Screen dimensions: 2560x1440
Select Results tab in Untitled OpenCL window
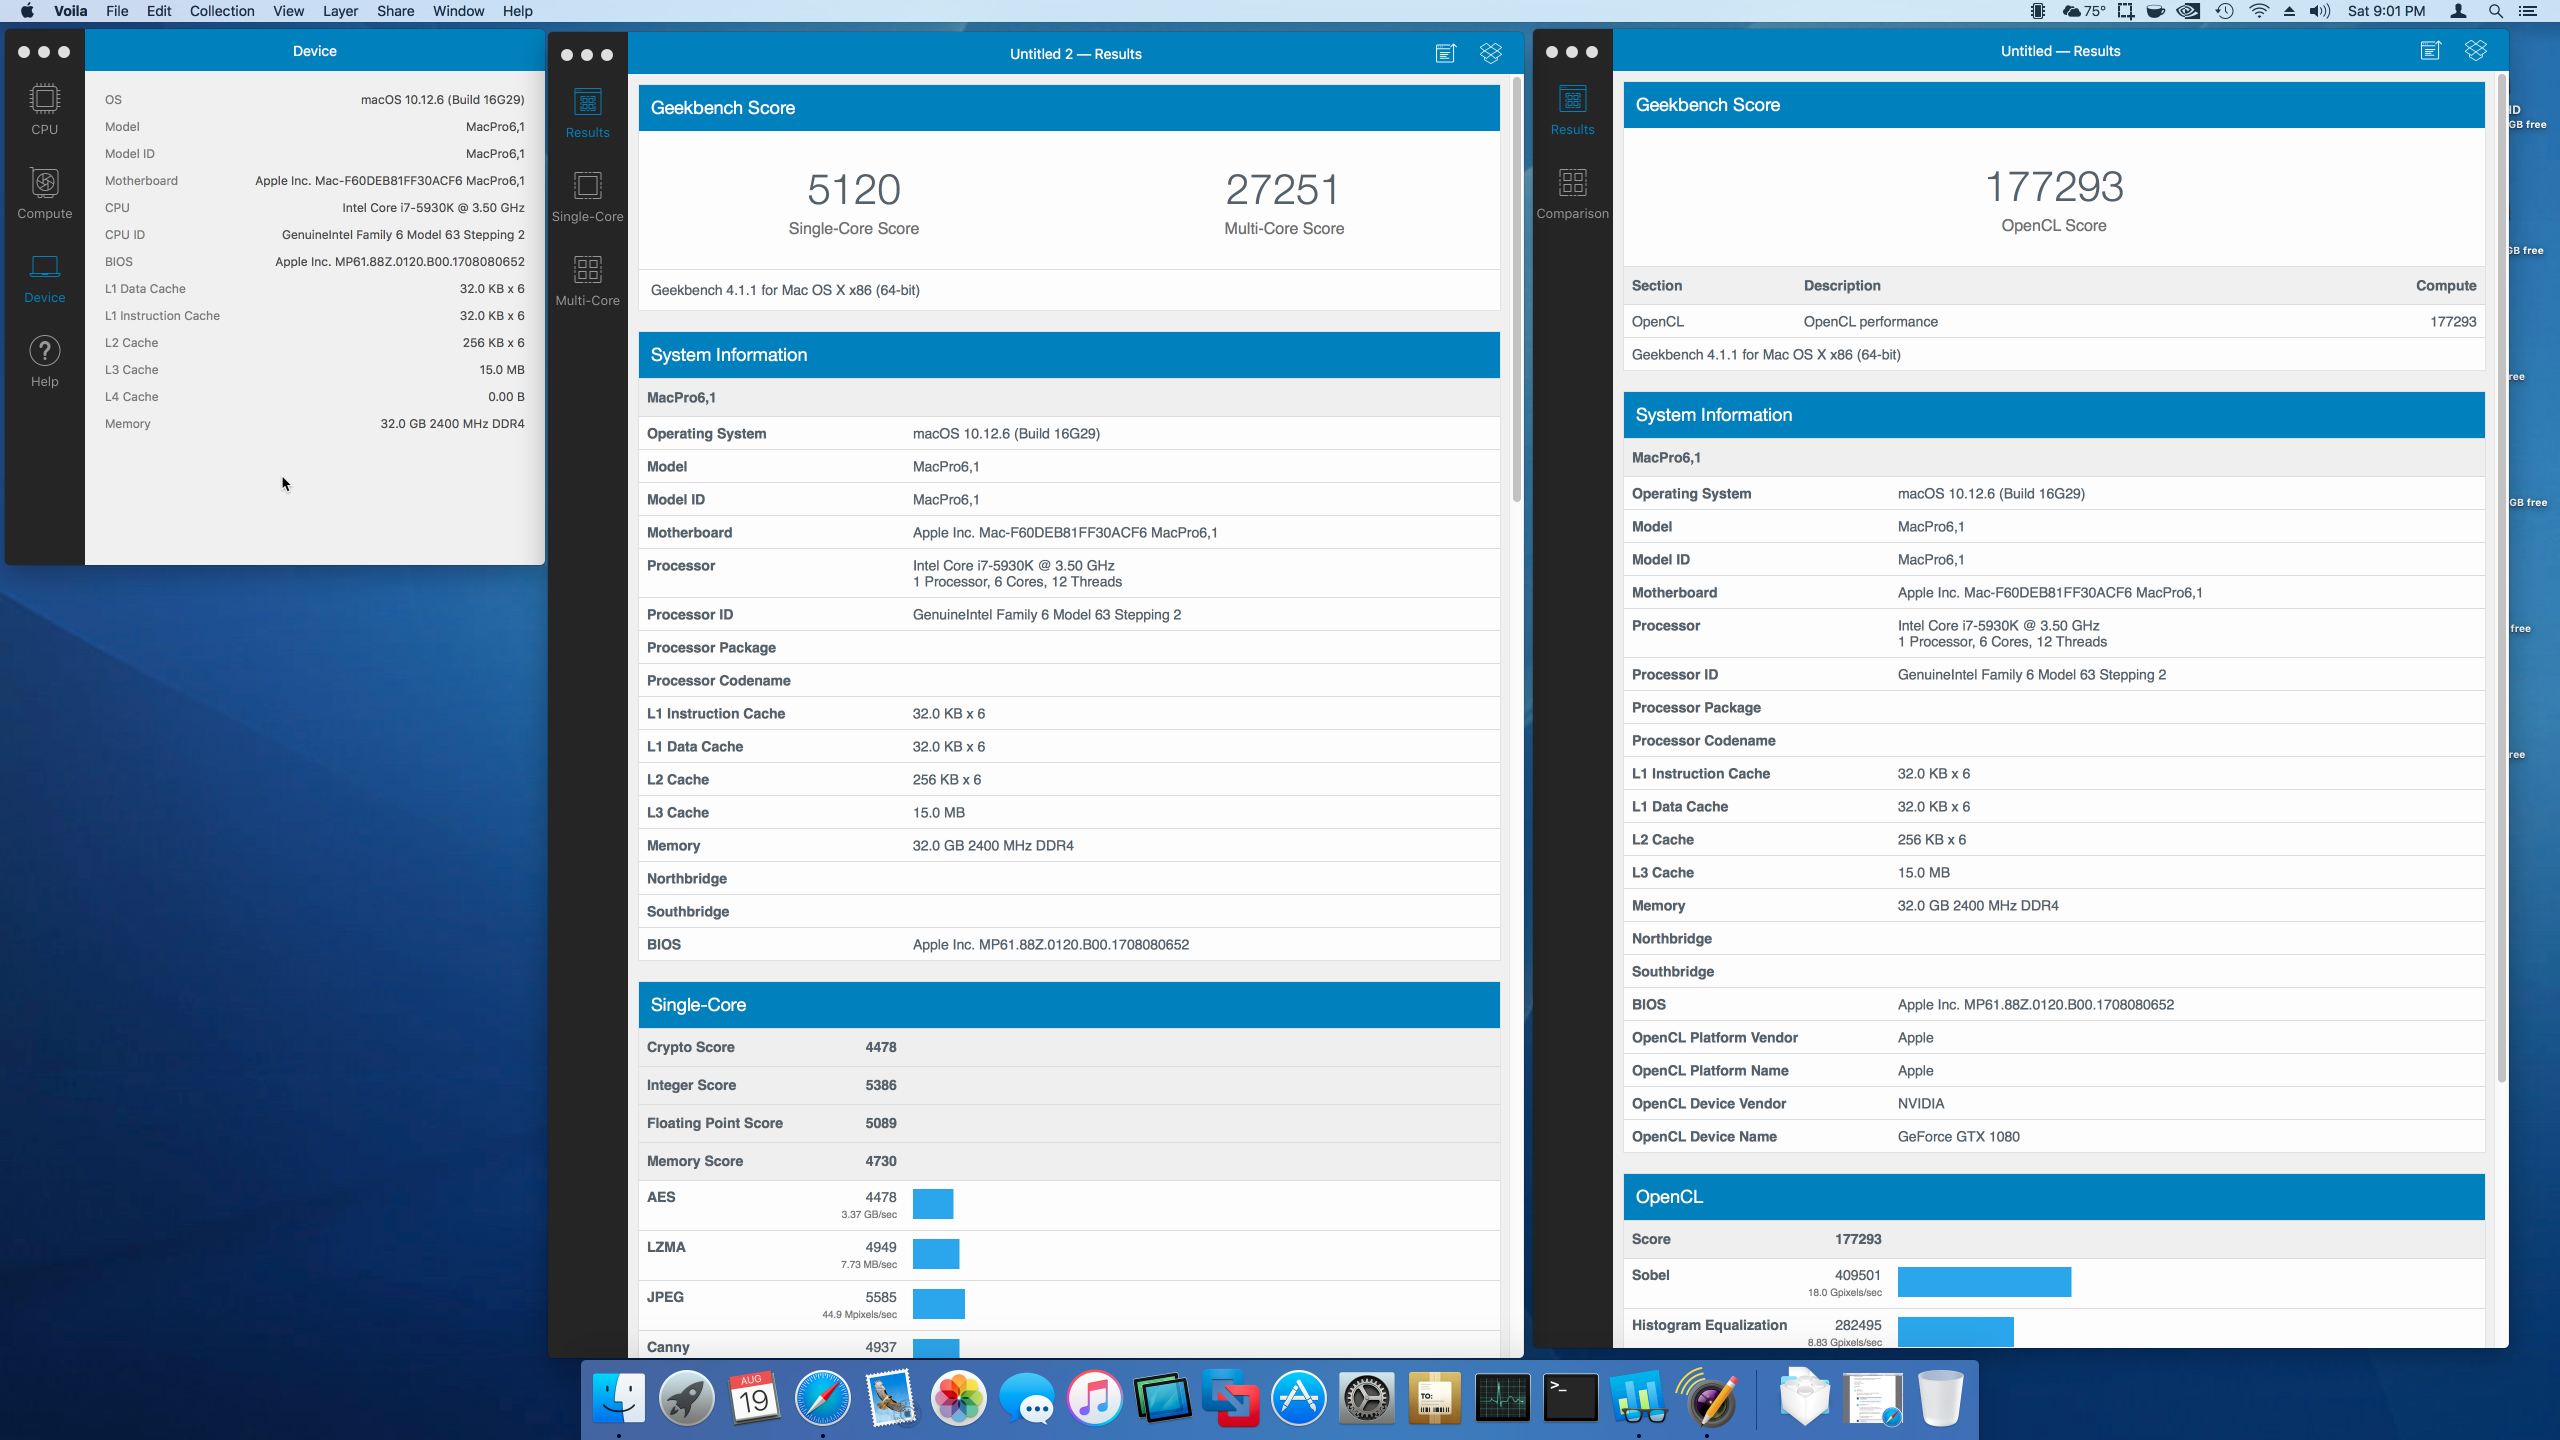[1573, 109]
